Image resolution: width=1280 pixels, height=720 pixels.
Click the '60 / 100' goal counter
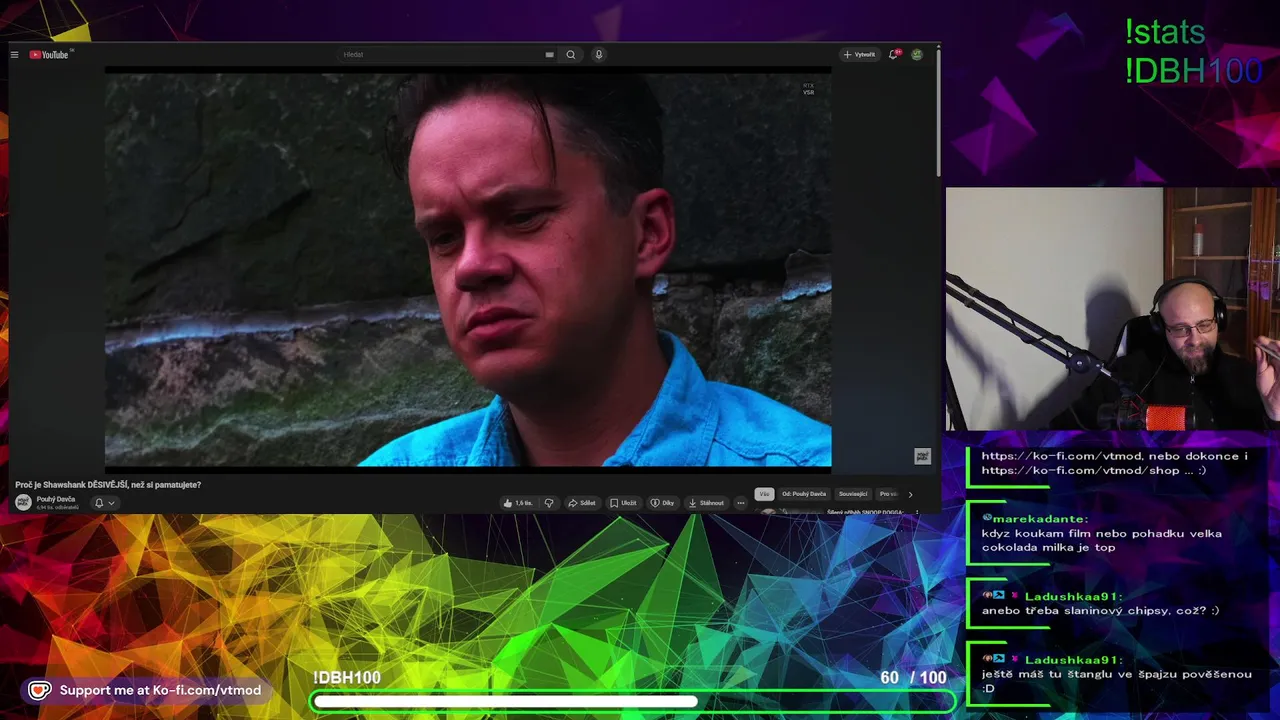coord(913,678)
